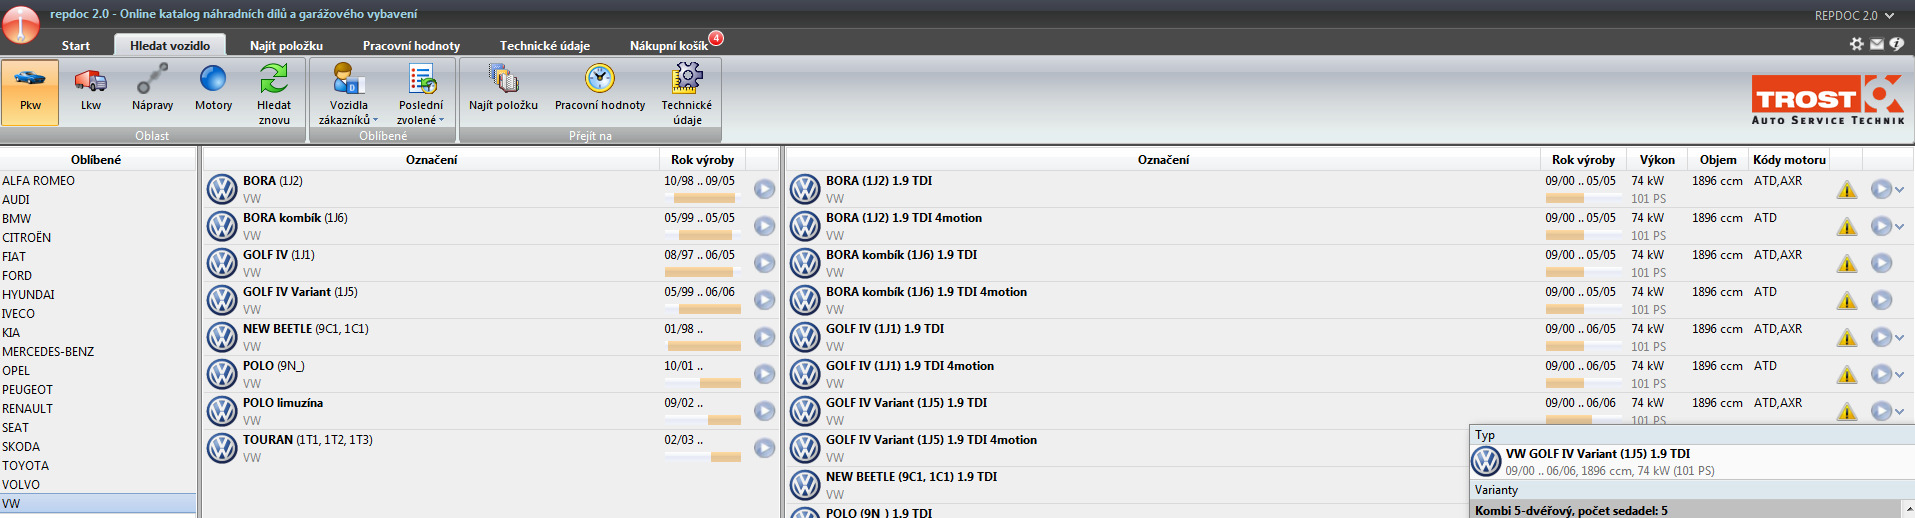1915x518 pixels.
Task: Switch to the Hledat vozidlo tab
Action: pos(170,45)
